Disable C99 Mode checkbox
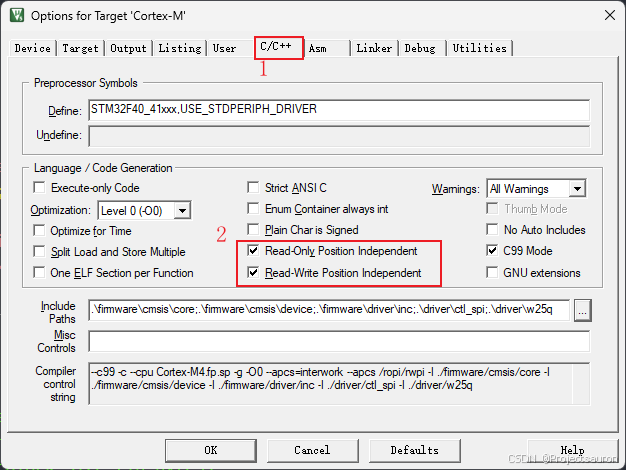This screenshot has width=626, height=470. coord(493,251)
